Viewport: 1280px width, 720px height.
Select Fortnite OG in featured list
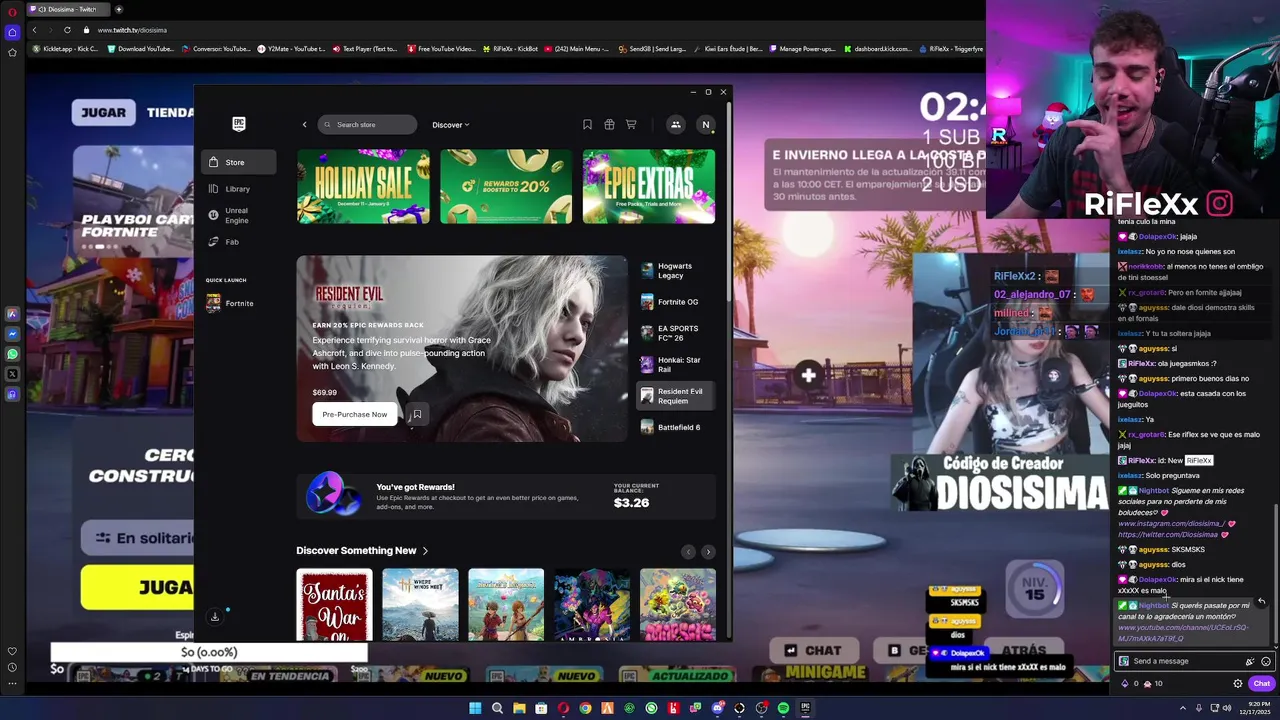pos(676,302)
